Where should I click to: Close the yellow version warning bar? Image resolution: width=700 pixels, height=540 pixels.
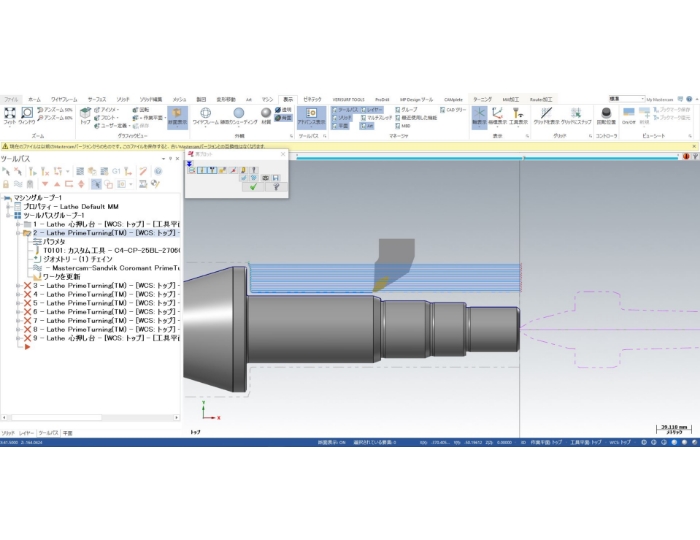[694, 146]
